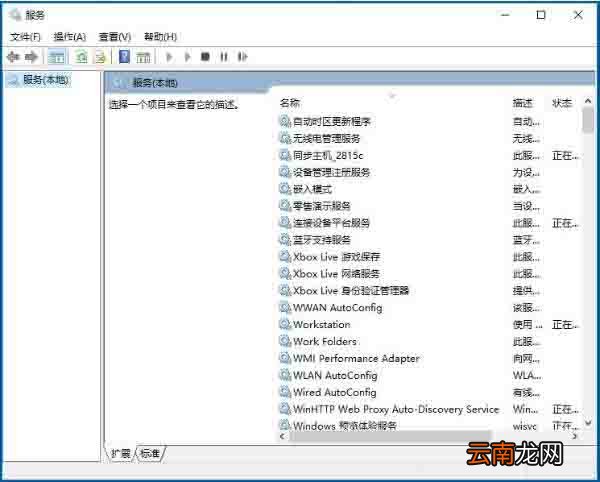Image resolution: width=600 pixels, height=482 pixels.
Task: Click the Restart Service icon
Action: coord(242,57)
